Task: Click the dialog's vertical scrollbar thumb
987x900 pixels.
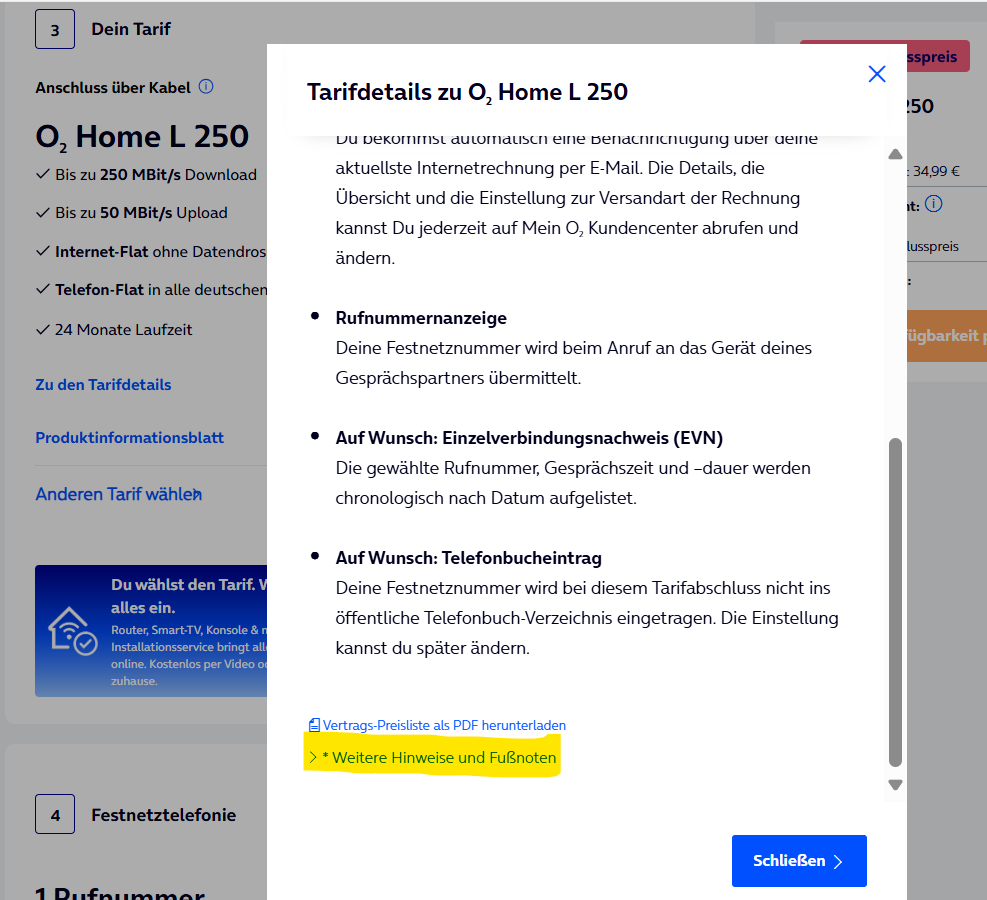Action: pyautogui.click(x=895, y=602)
